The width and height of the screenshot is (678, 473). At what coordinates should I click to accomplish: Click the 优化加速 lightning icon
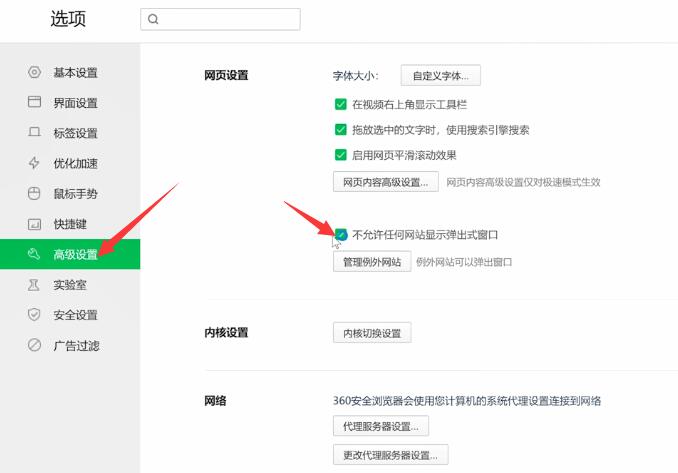(34, 163)
